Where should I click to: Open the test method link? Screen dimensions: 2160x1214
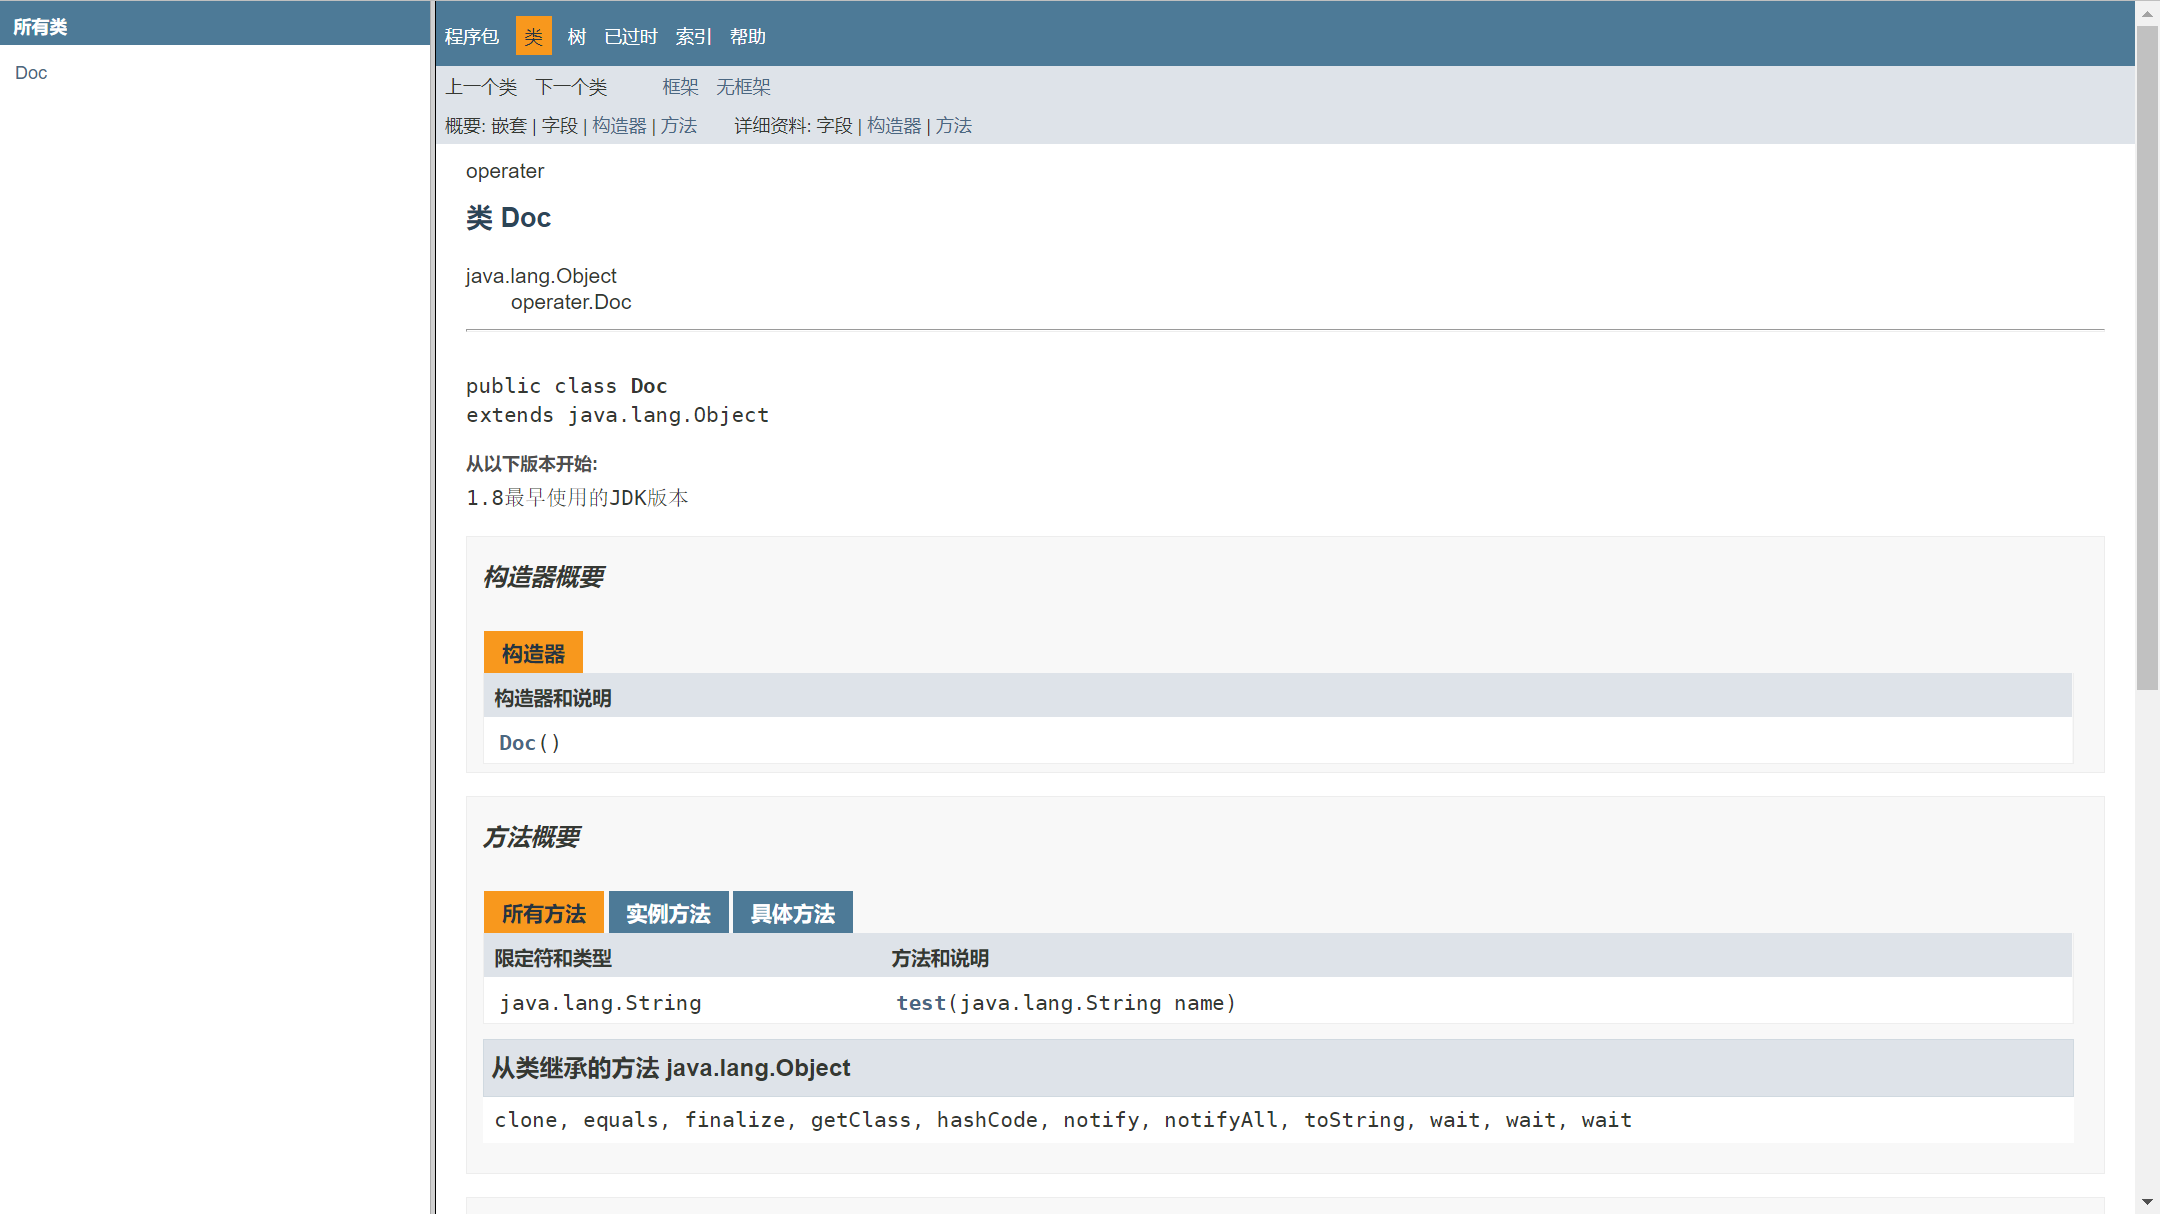click(921, 1003)
